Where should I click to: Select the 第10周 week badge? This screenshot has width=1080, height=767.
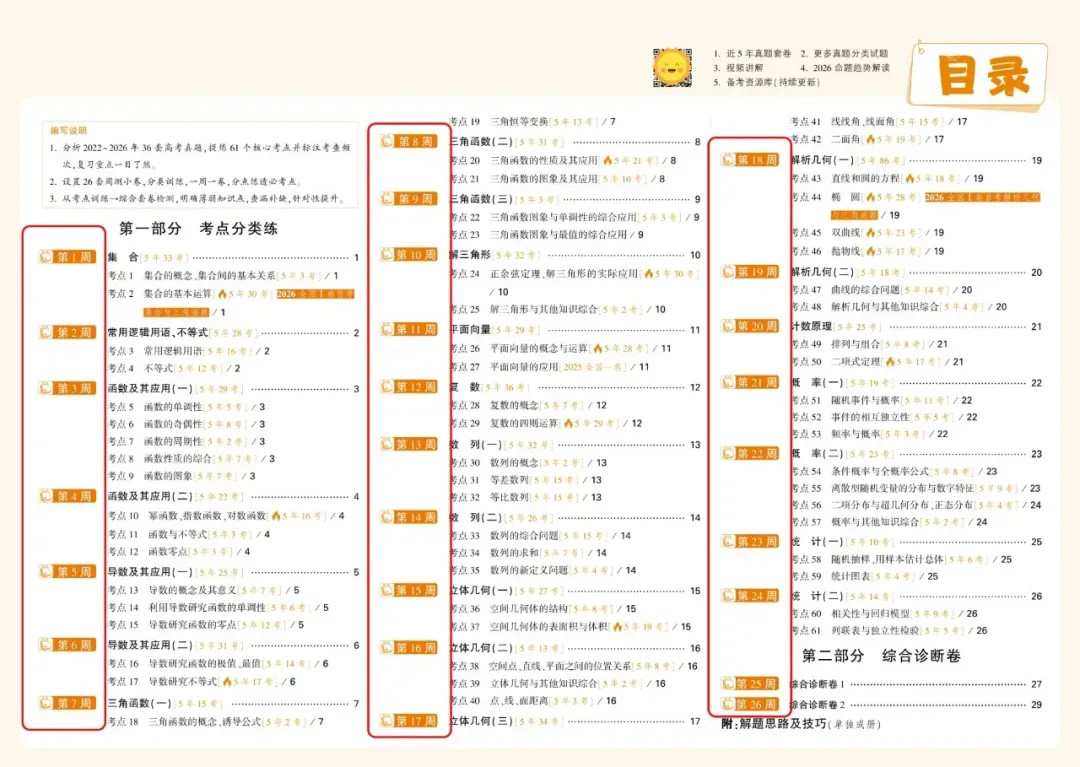click(x=408, y=255)
